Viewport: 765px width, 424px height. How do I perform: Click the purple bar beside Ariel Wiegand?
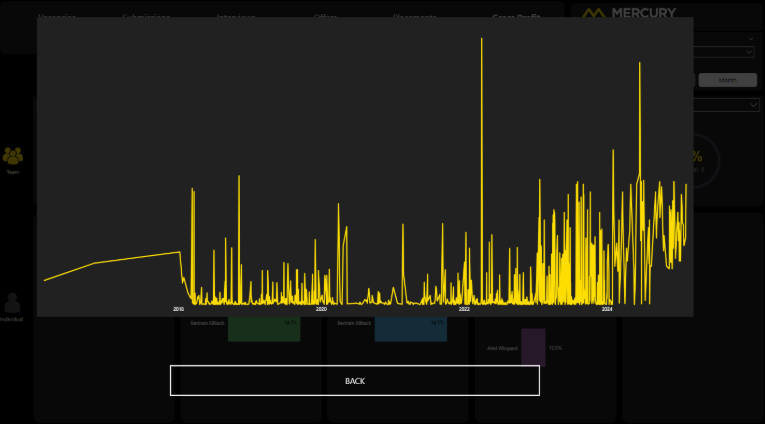(533, 347)
